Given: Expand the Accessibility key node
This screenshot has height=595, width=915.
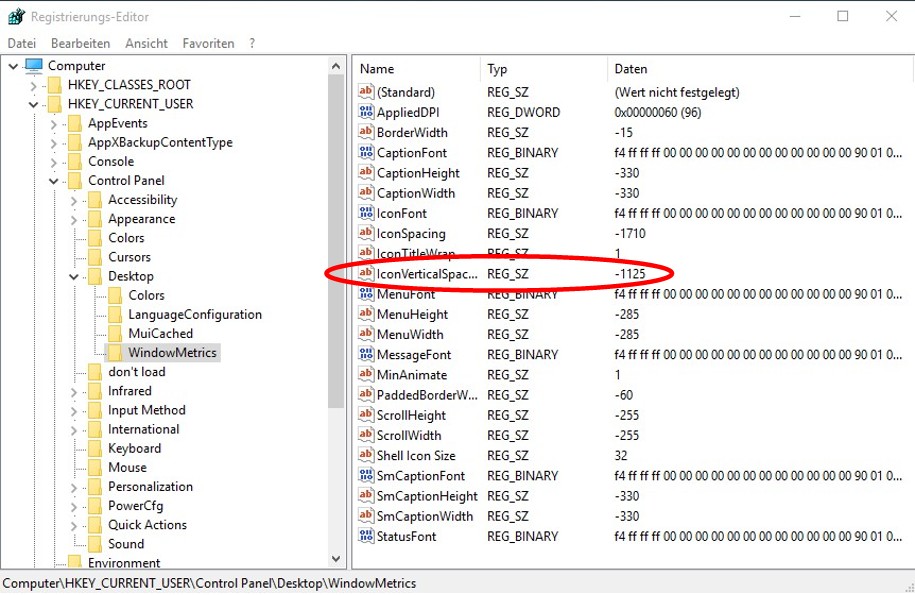Looking at the screenshot, I should pyautogui.click(x=74, y=200).
